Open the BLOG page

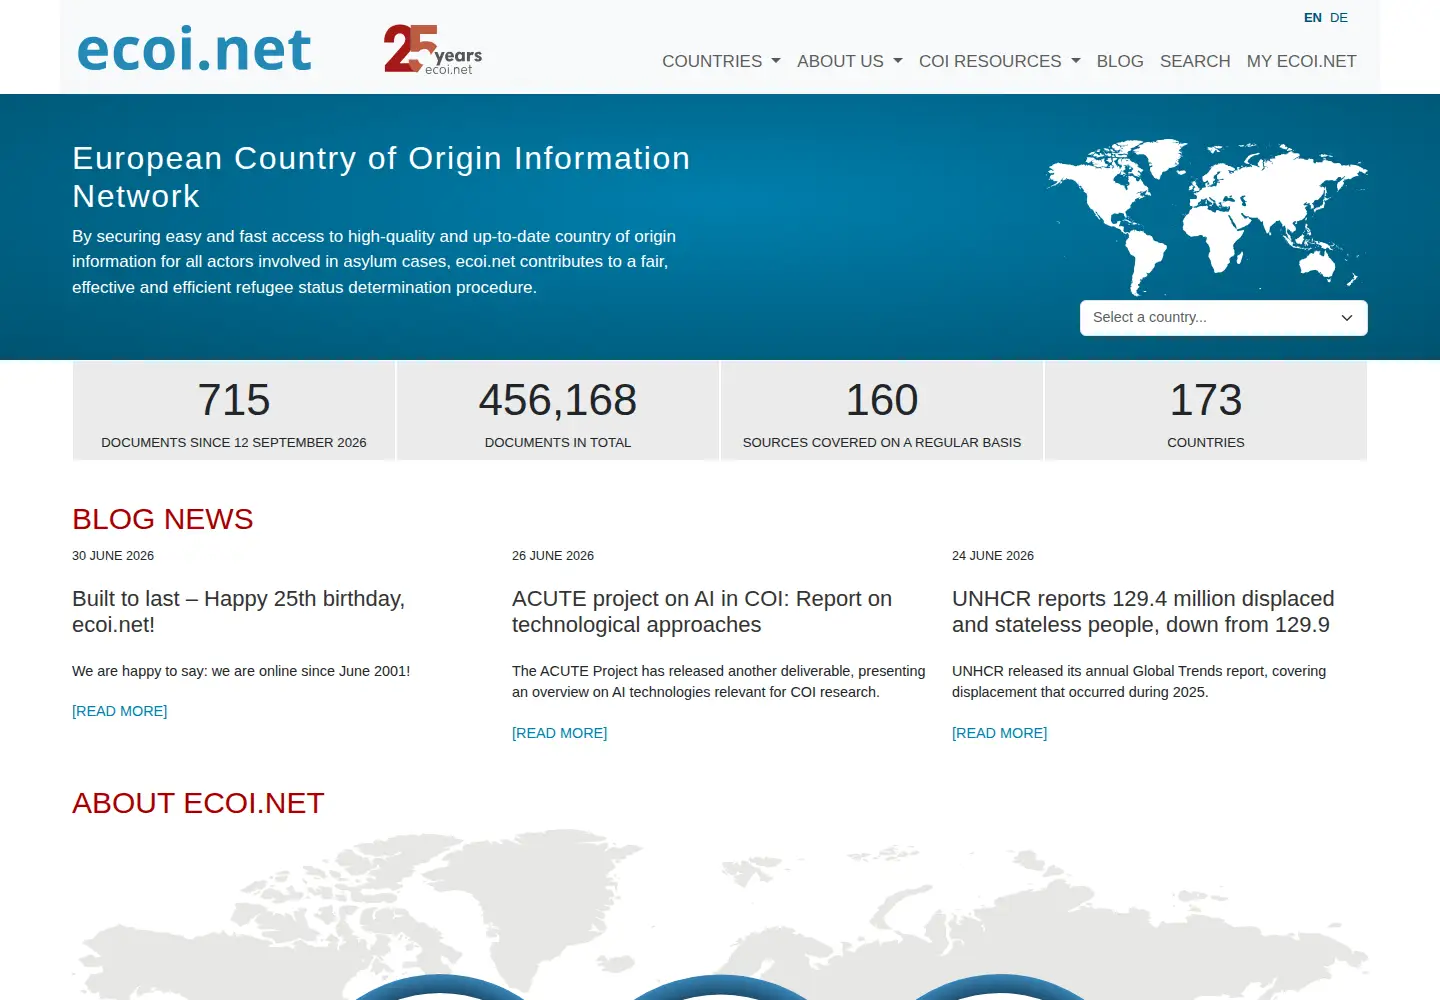click(x=1120, y=61)
